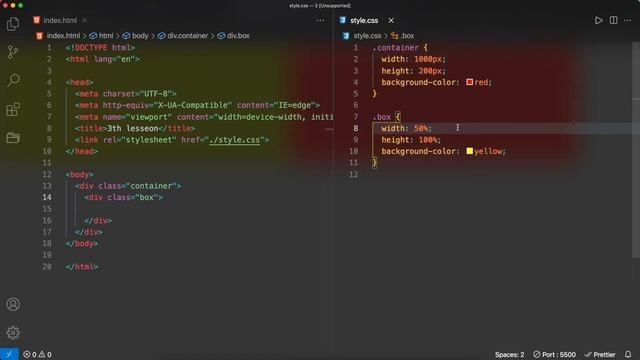Click the remote window indicator in status bar
The height and width of the screenshot is (360, 640).
click(x=9, y=354)
